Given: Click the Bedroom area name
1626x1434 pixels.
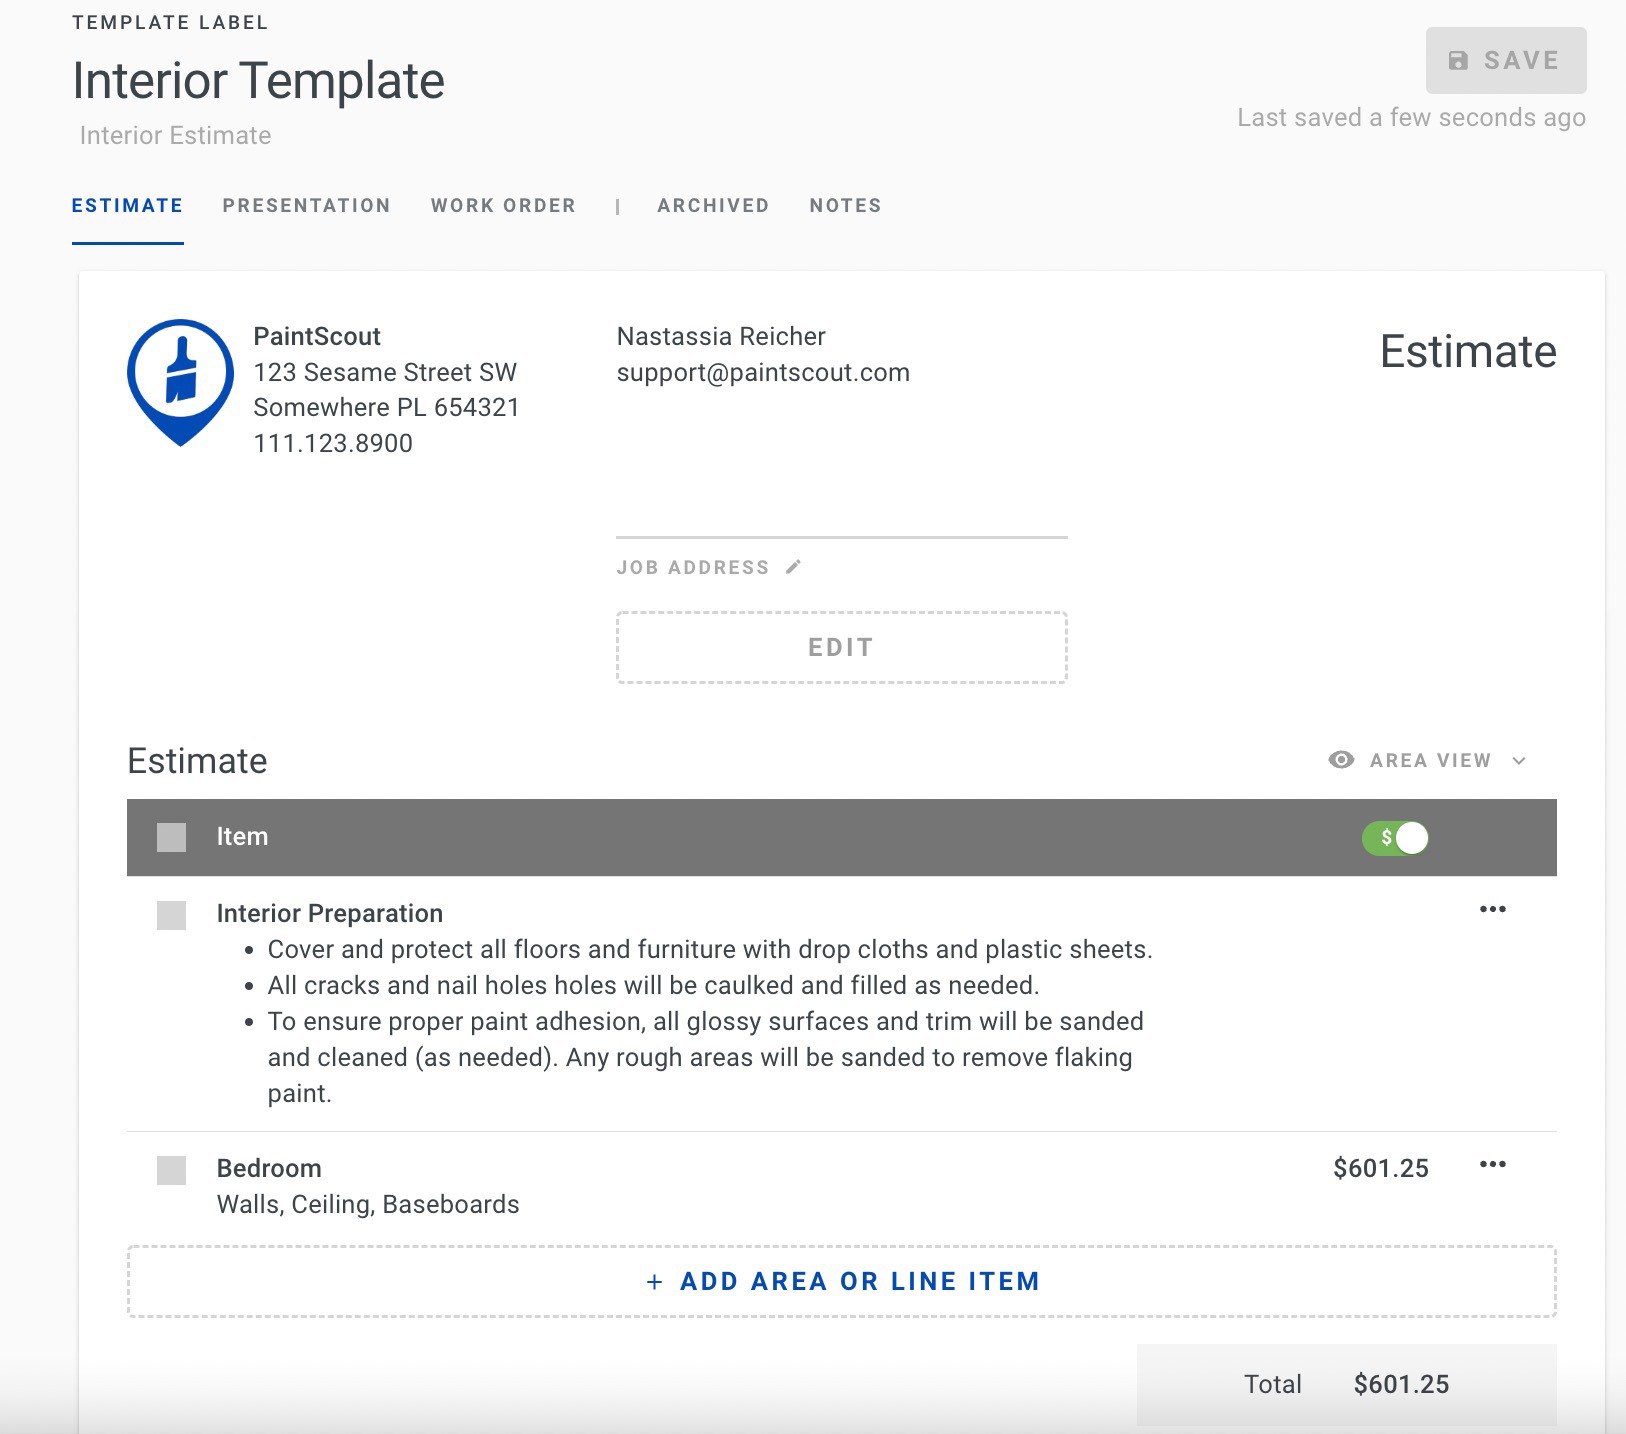Looking at the screenshot, I should [x=269, y=1168].
